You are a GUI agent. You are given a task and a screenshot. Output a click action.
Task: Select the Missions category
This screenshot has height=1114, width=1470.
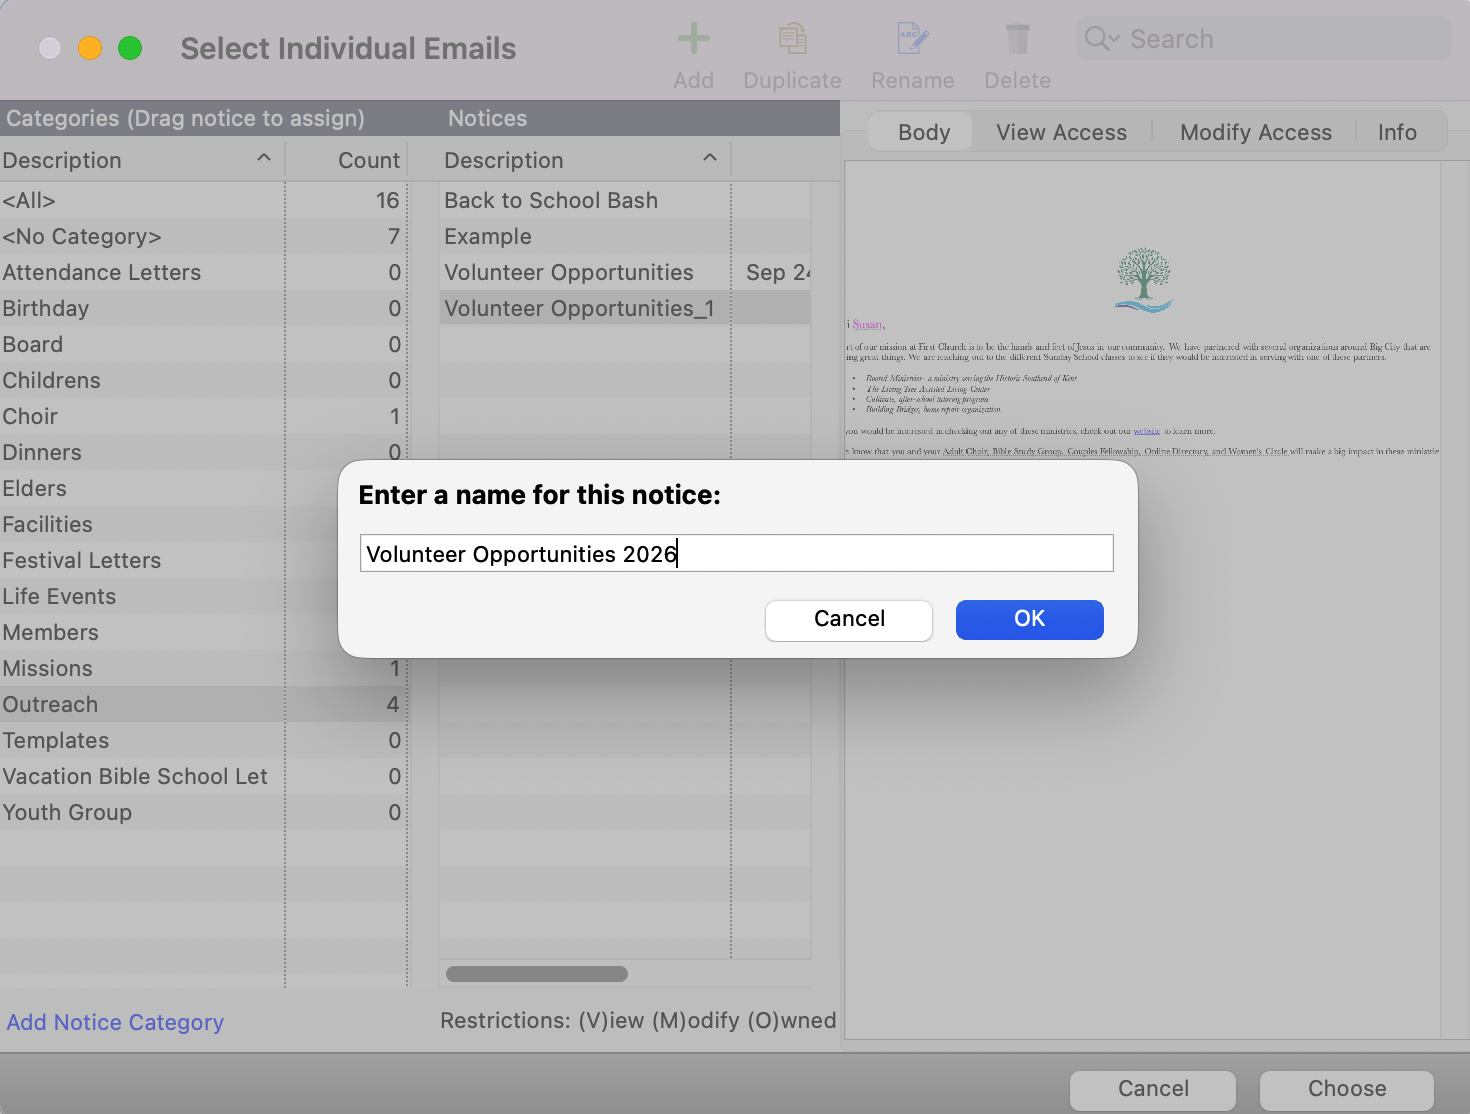pyautogui.click(x=203, y=668)
